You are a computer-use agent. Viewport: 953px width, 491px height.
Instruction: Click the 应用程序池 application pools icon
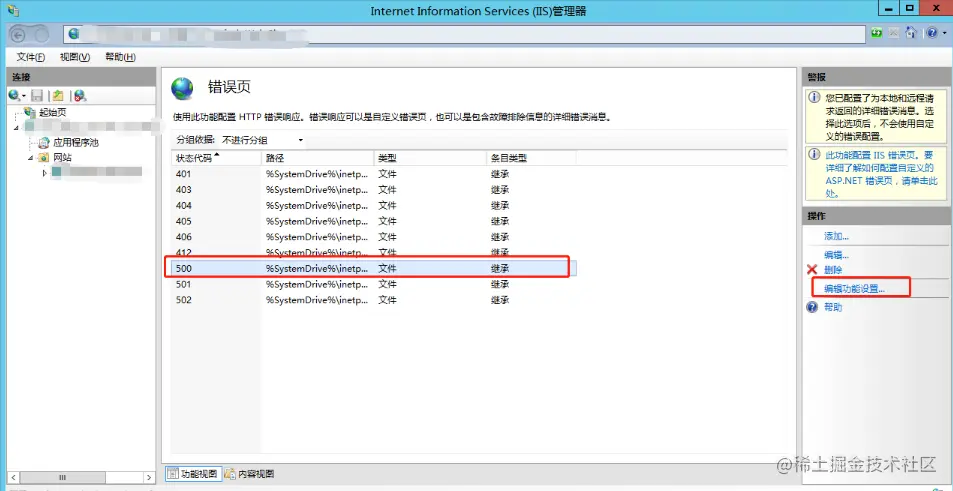pyautogui.click(x=44, y=143)
